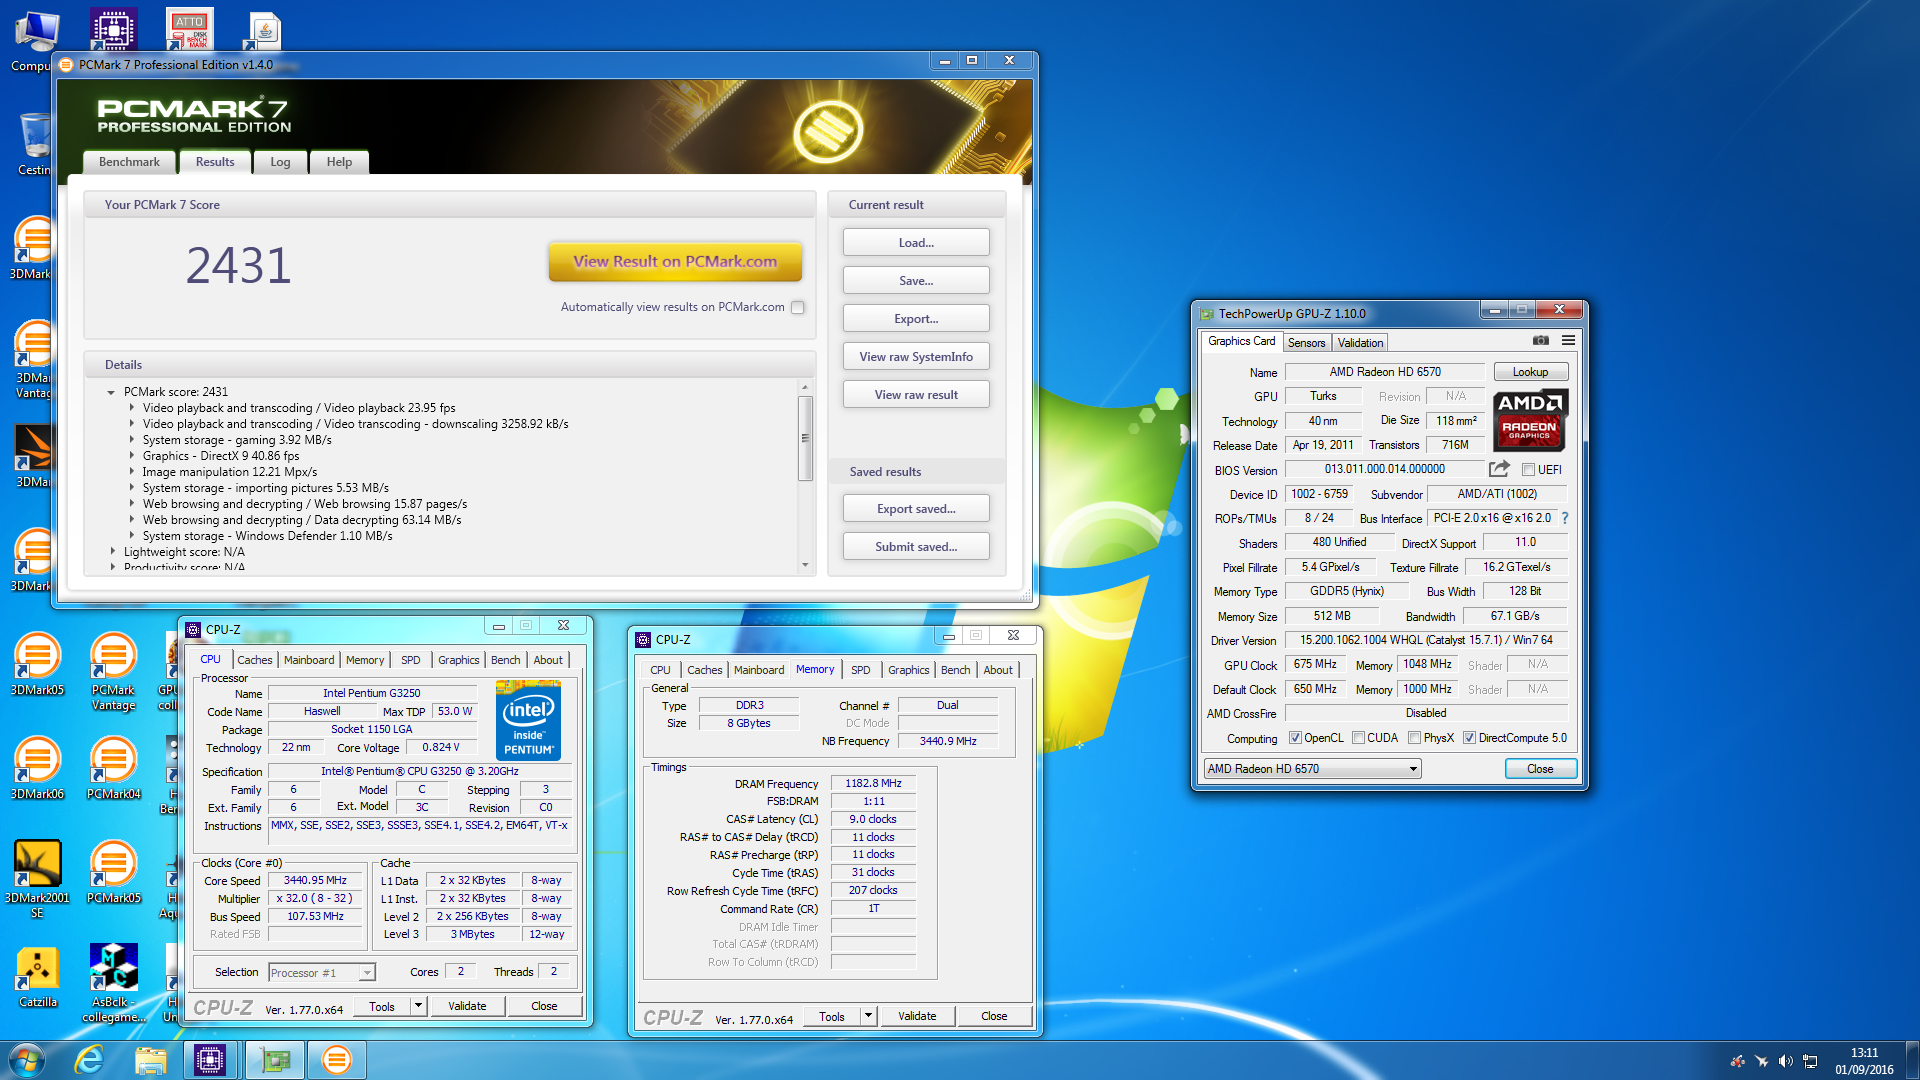Viewport: 1920px width, 1080px height.
Task: Toggle the DirectCompute 5.0 checkbox
Action: 1469,738
